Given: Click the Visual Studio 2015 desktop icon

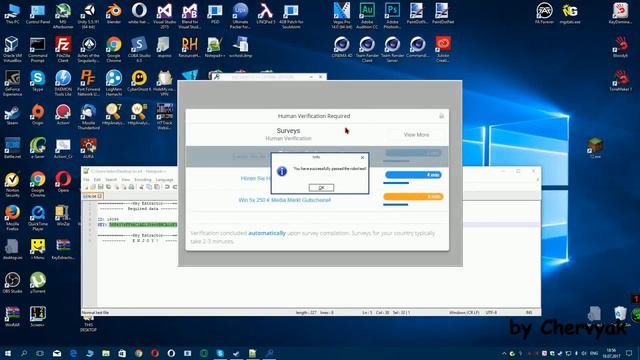Looking at the screenshot, I should [164, 16].
